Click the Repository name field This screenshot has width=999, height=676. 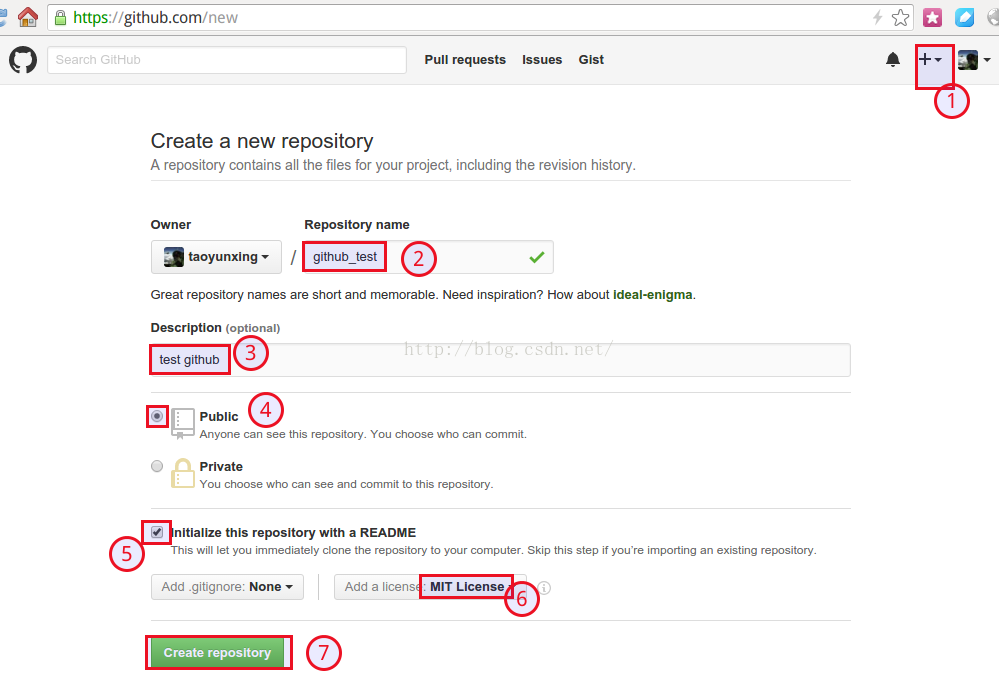428,257
